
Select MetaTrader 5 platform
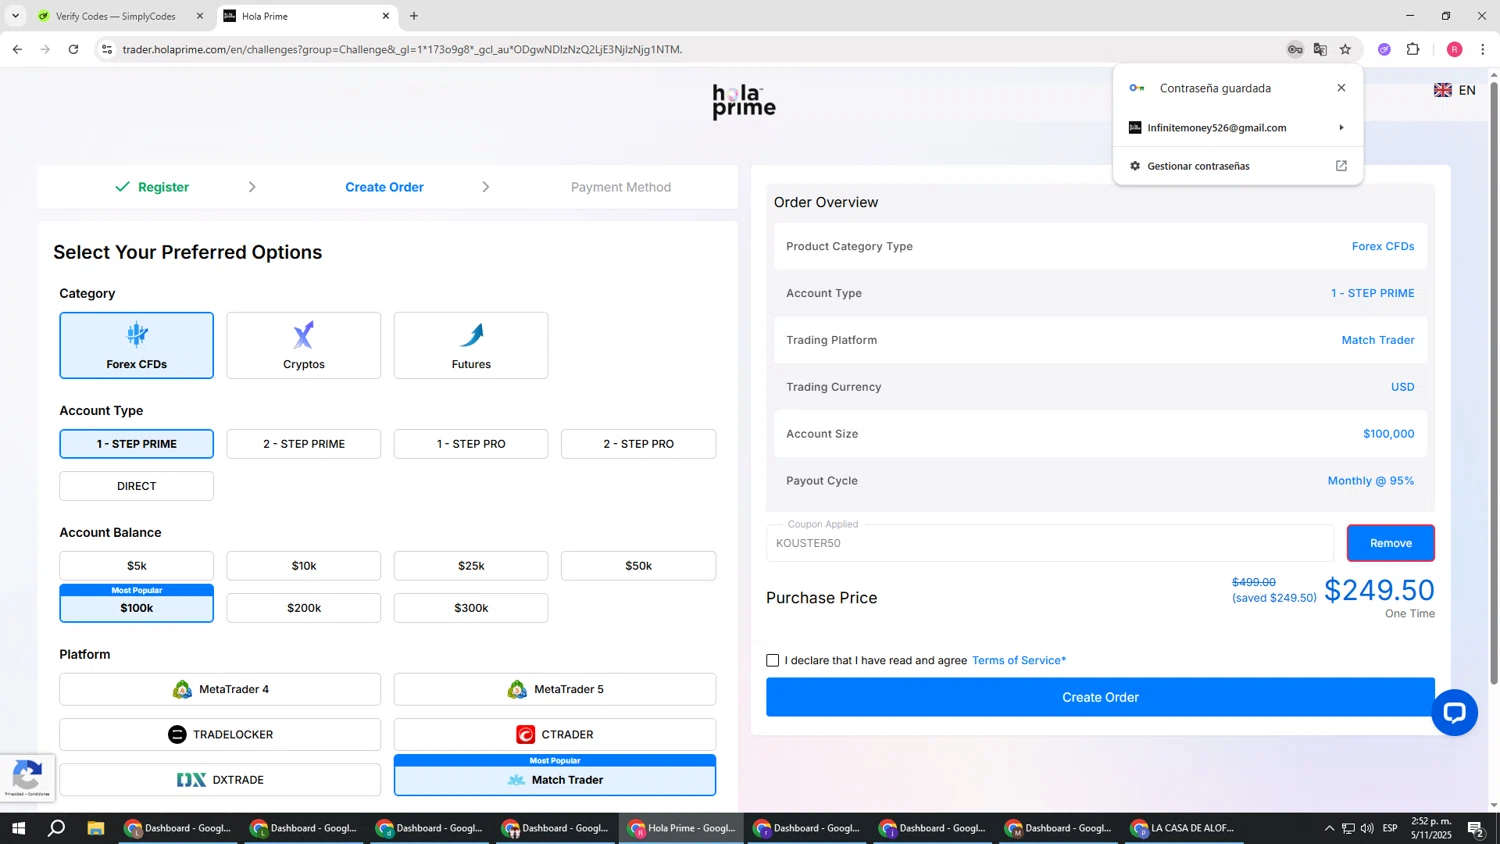tap(555, 689)
